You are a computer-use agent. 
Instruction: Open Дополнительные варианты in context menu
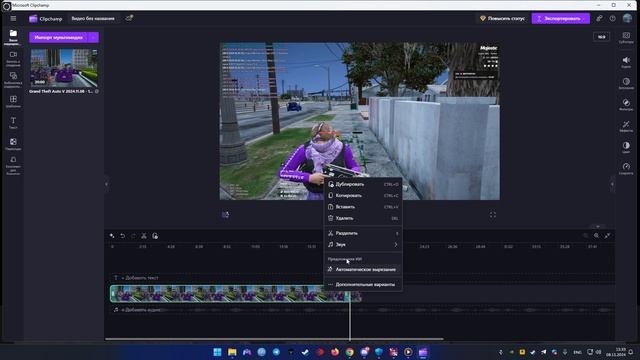pyautogui.click(x=363, y=284)
